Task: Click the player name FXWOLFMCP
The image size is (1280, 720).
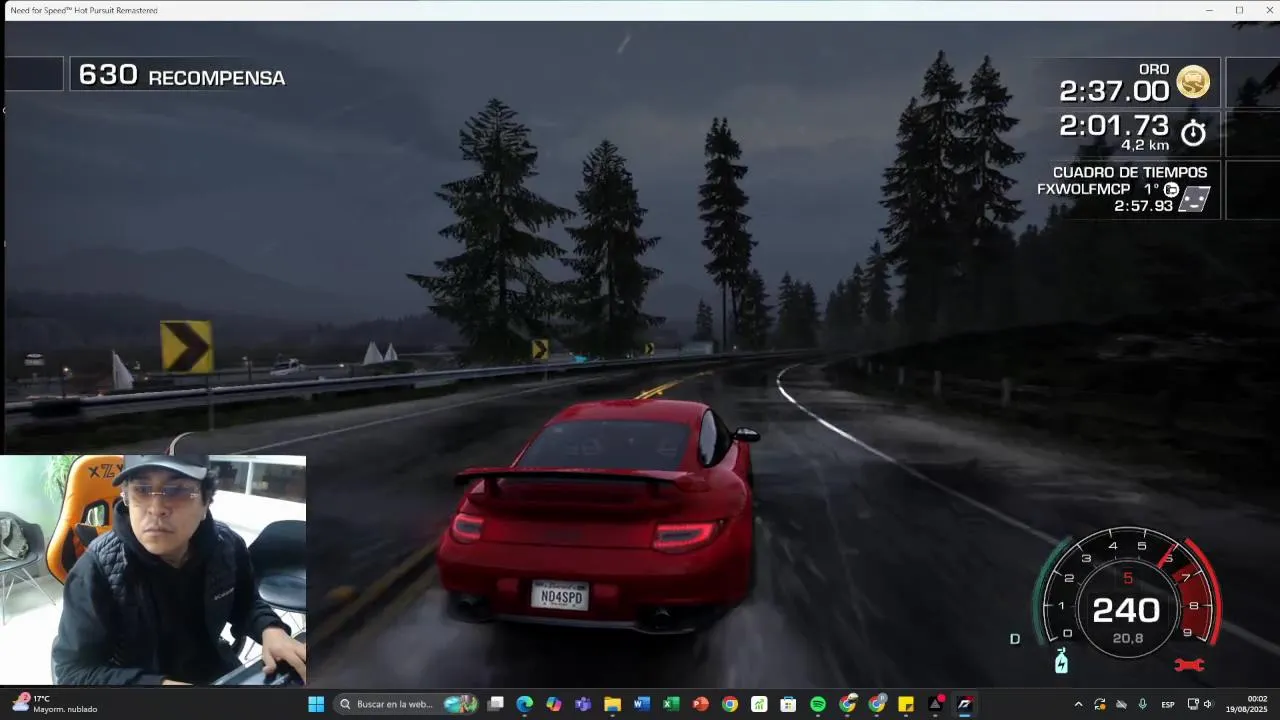Action: click(1083, 189)
